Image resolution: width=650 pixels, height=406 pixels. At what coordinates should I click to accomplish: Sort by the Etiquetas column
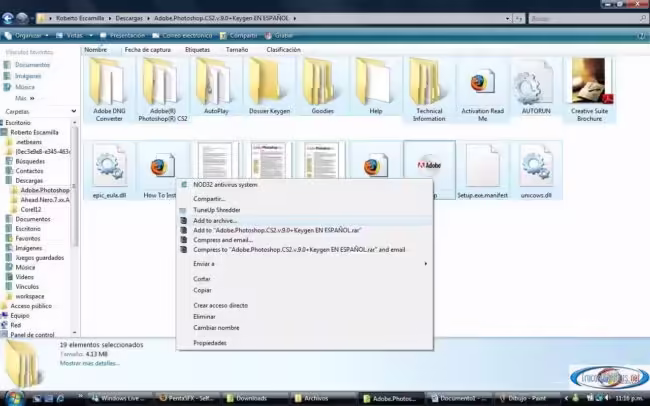[x=197, y=49]
